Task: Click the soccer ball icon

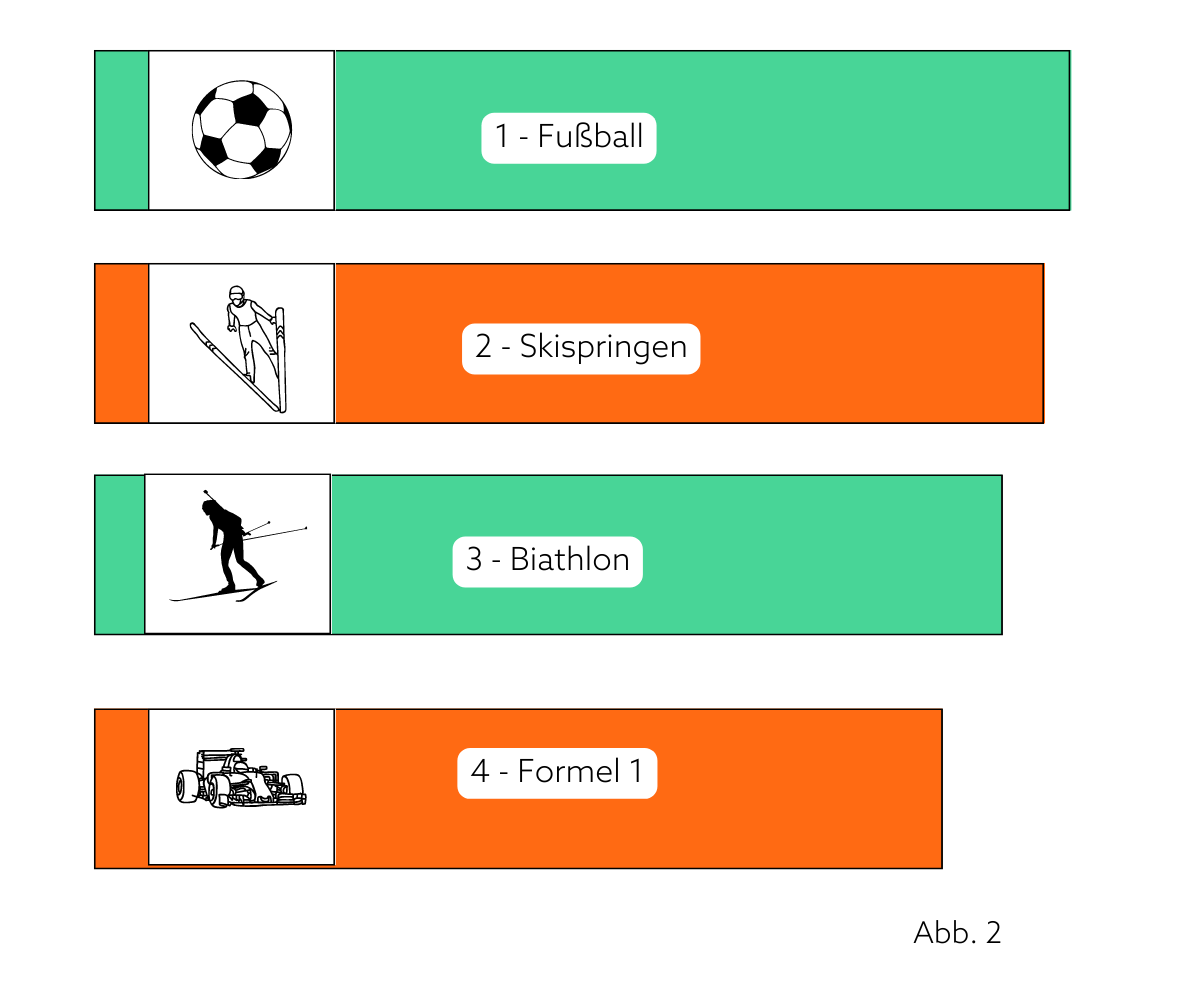Action: click(x=242, y=130)
